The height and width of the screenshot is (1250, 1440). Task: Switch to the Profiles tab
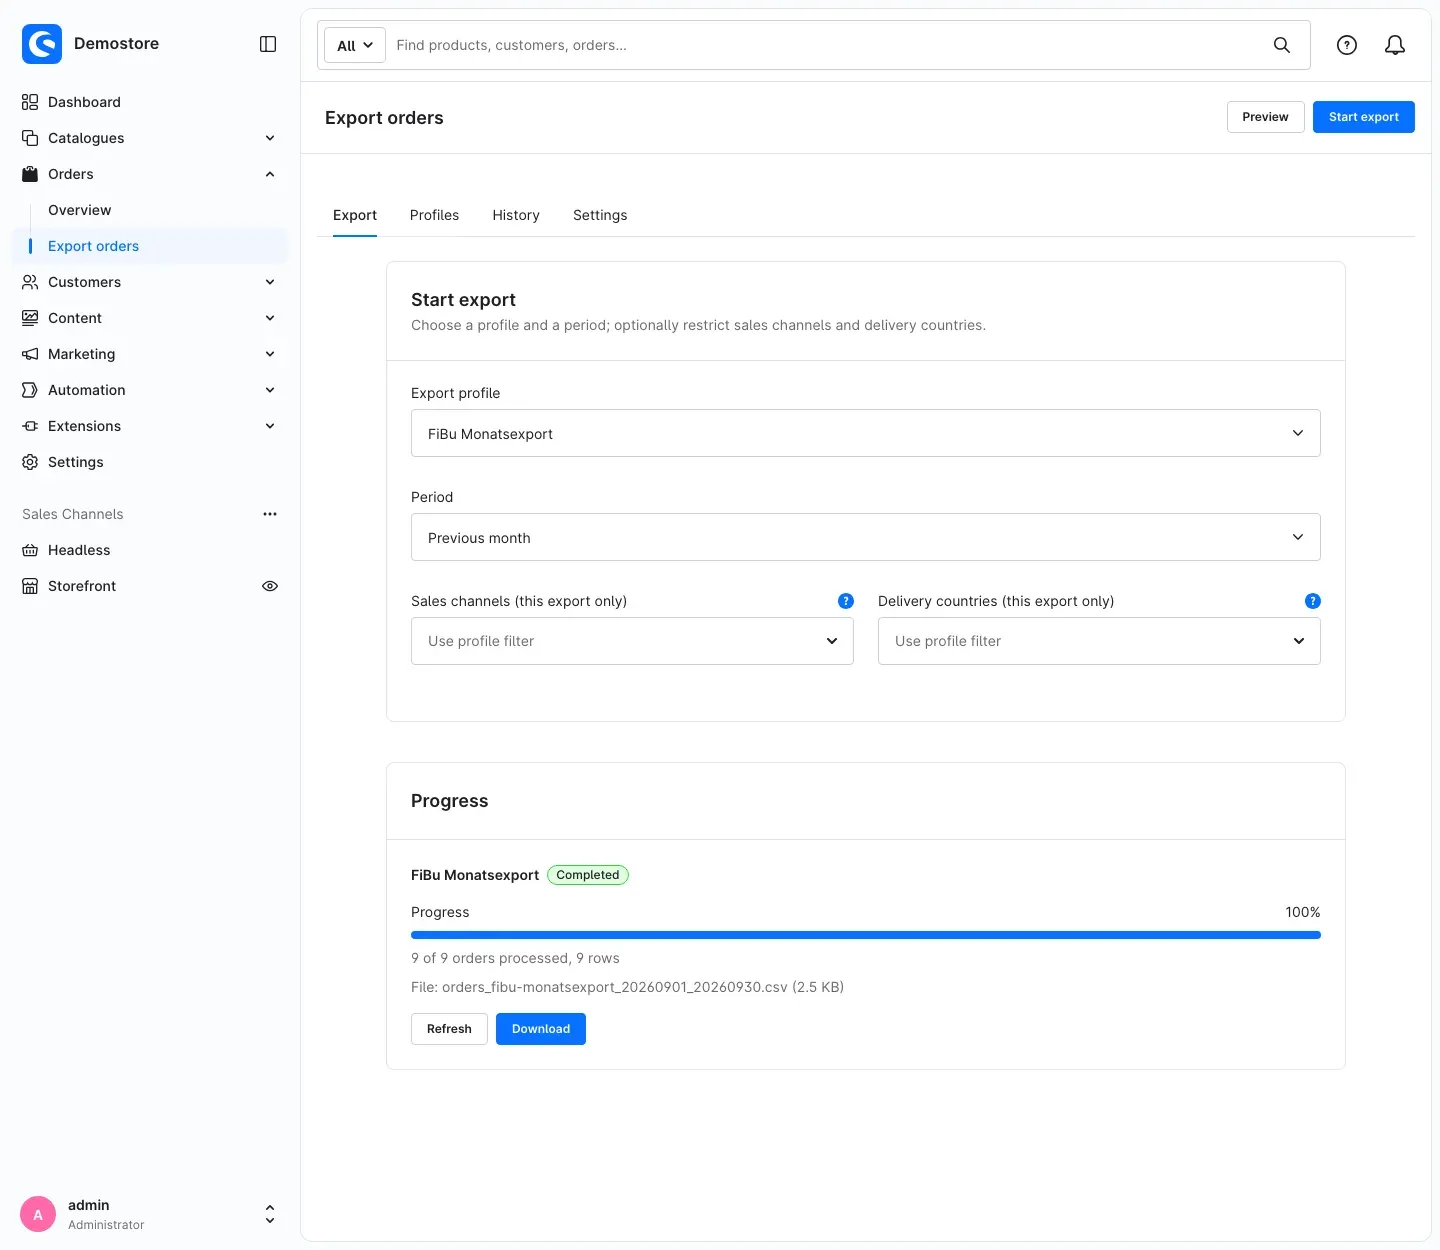coord(434,215)
